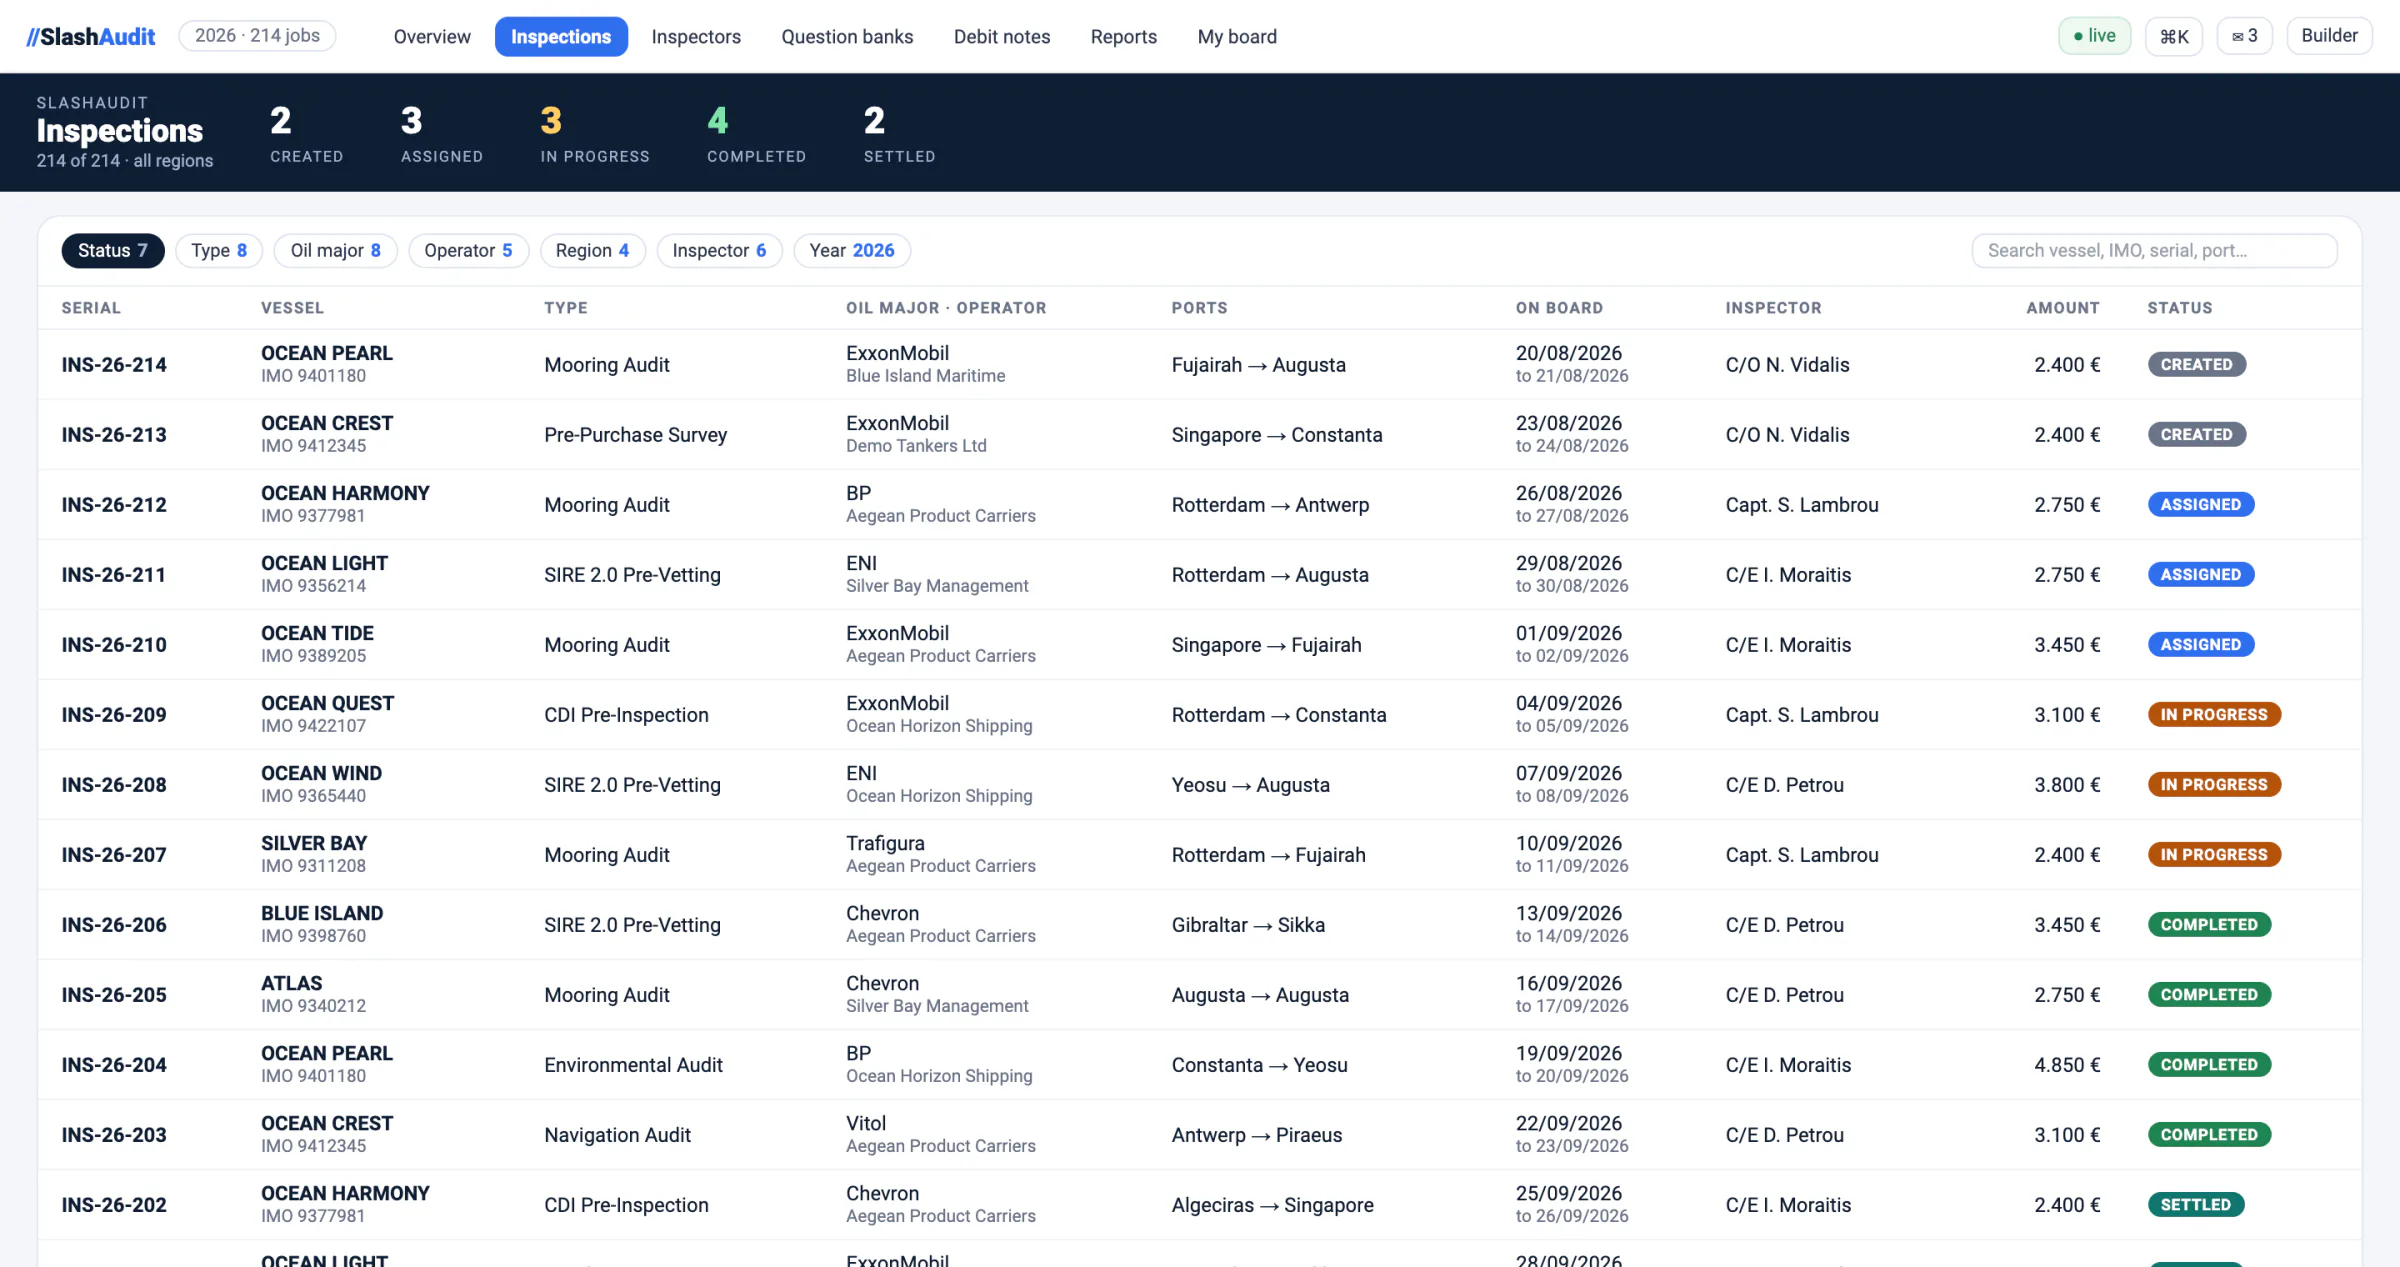Click Algeciras → Singapore ports cell
Screen dimensions: 2400x1267
(x=1272, y=1205)
